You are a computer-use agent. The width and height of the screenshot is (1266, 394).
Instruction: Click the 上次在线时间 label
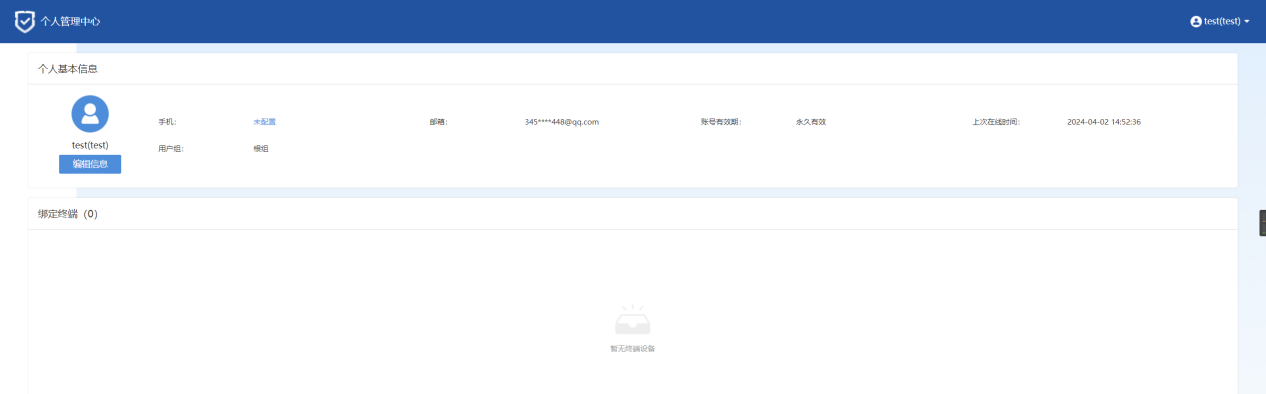(995, 122)
